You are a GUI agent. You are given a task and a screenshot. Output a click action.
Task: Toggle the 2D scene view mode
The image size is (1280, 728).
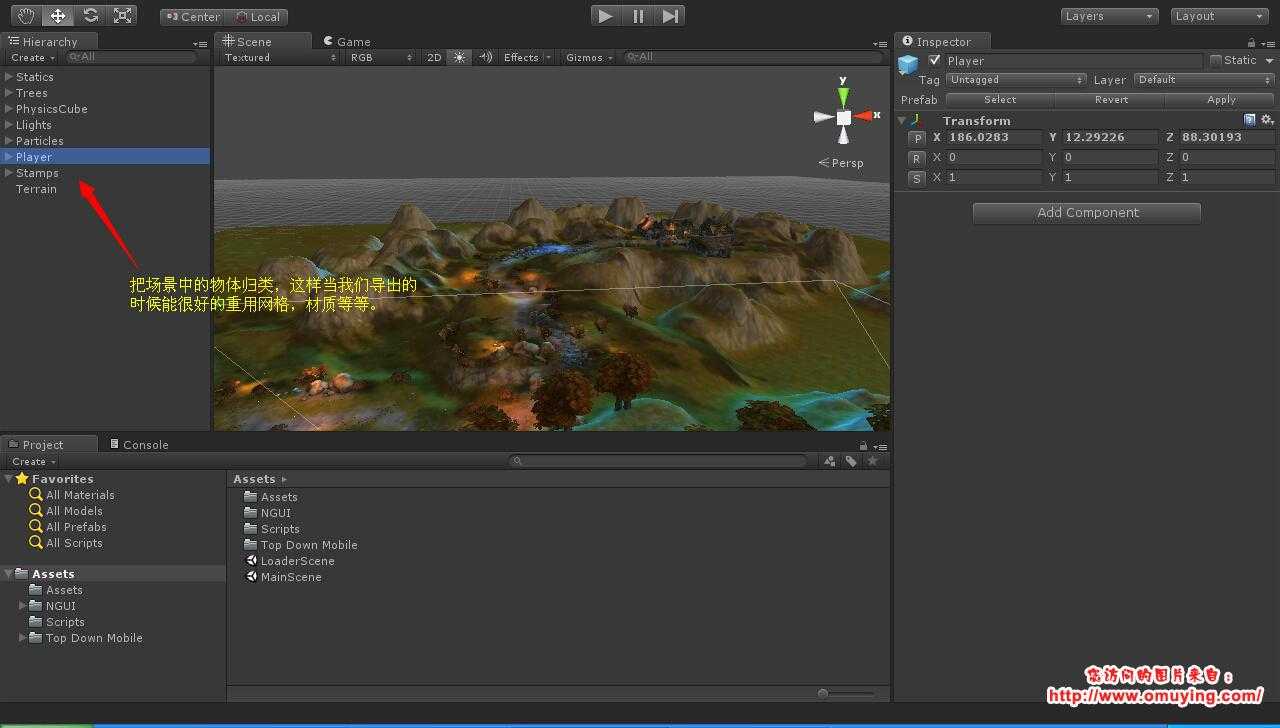pyautogui.click(x=434, y=57)
